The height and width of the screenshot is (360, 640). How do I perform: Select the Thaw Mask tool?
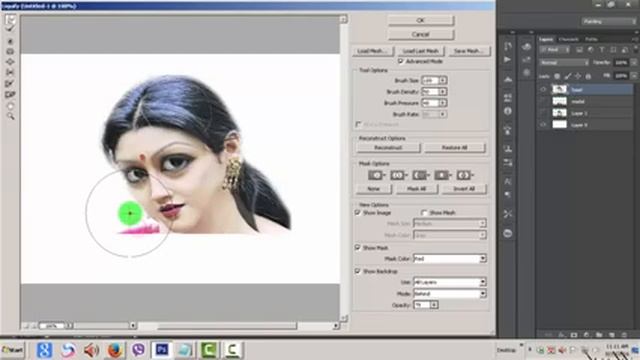[x=10, y=95]
